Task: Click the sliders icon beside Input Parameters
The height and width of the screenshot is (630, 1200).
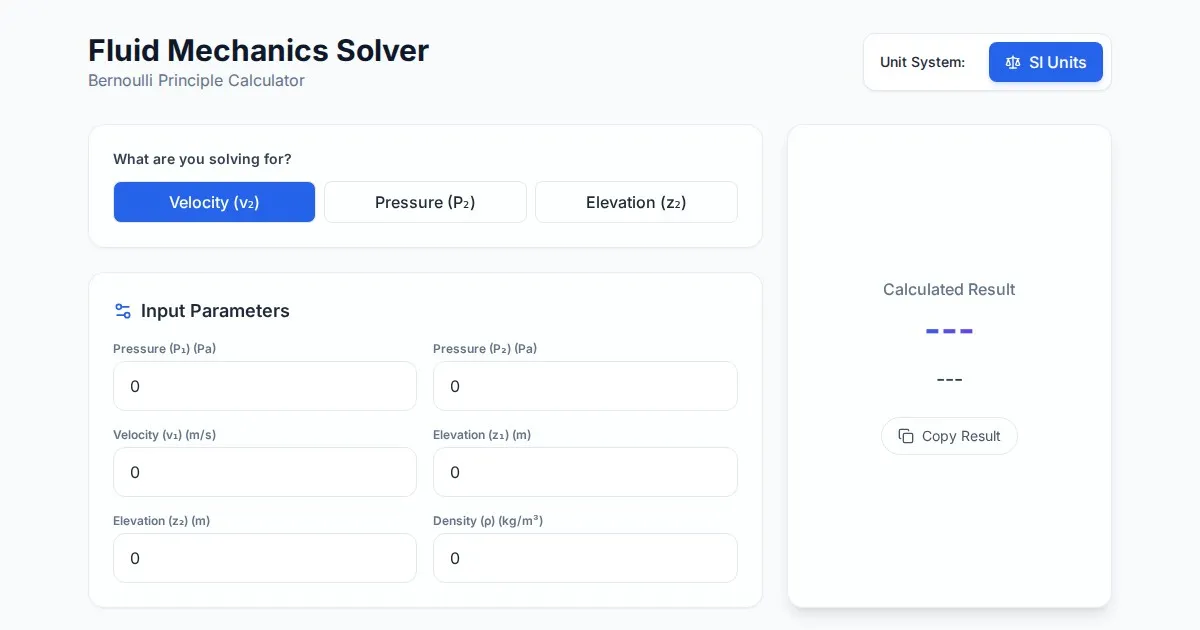Action: pyautogui.click(x=123, y=311)
